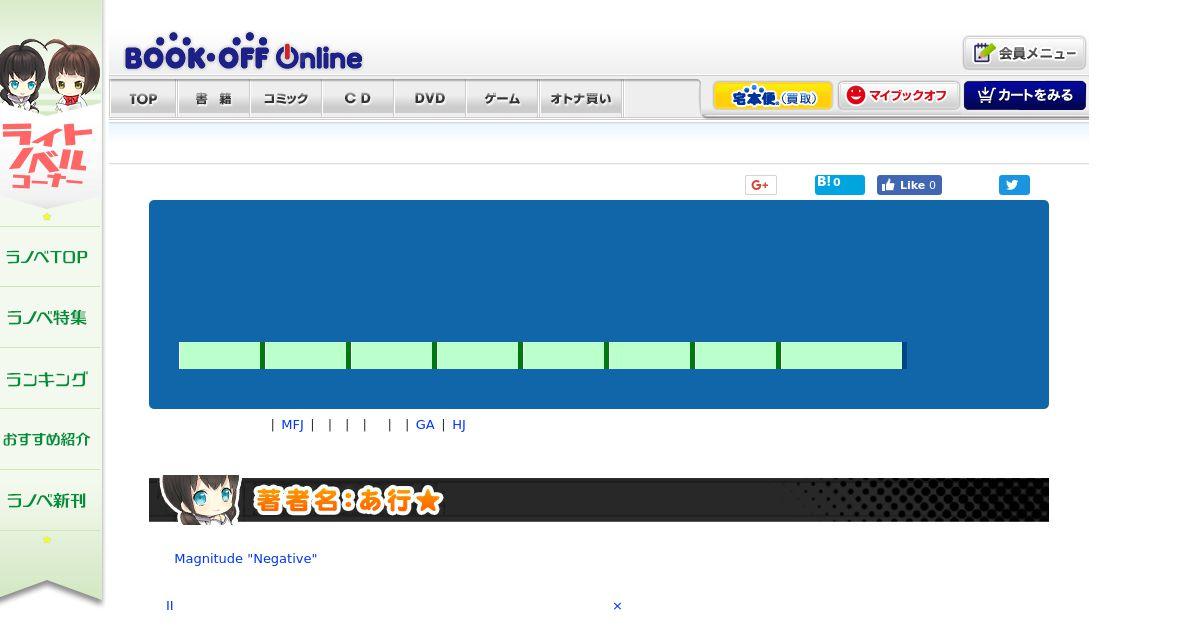Image resolution: width=1200 pixels, height=630 pixels.
Task: Click the × link
Action: coord(617,606)
